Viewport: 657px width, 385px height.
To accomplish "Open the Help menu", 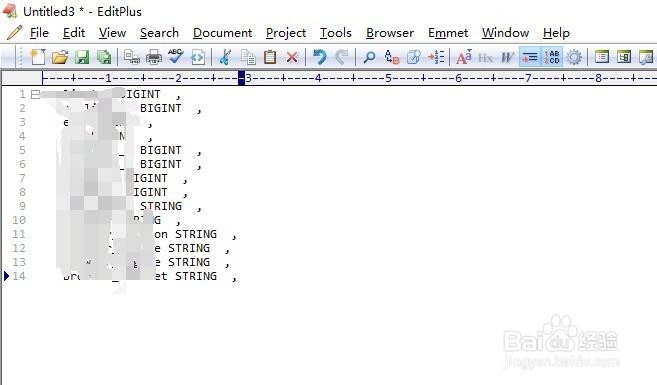I will point(556,33).
